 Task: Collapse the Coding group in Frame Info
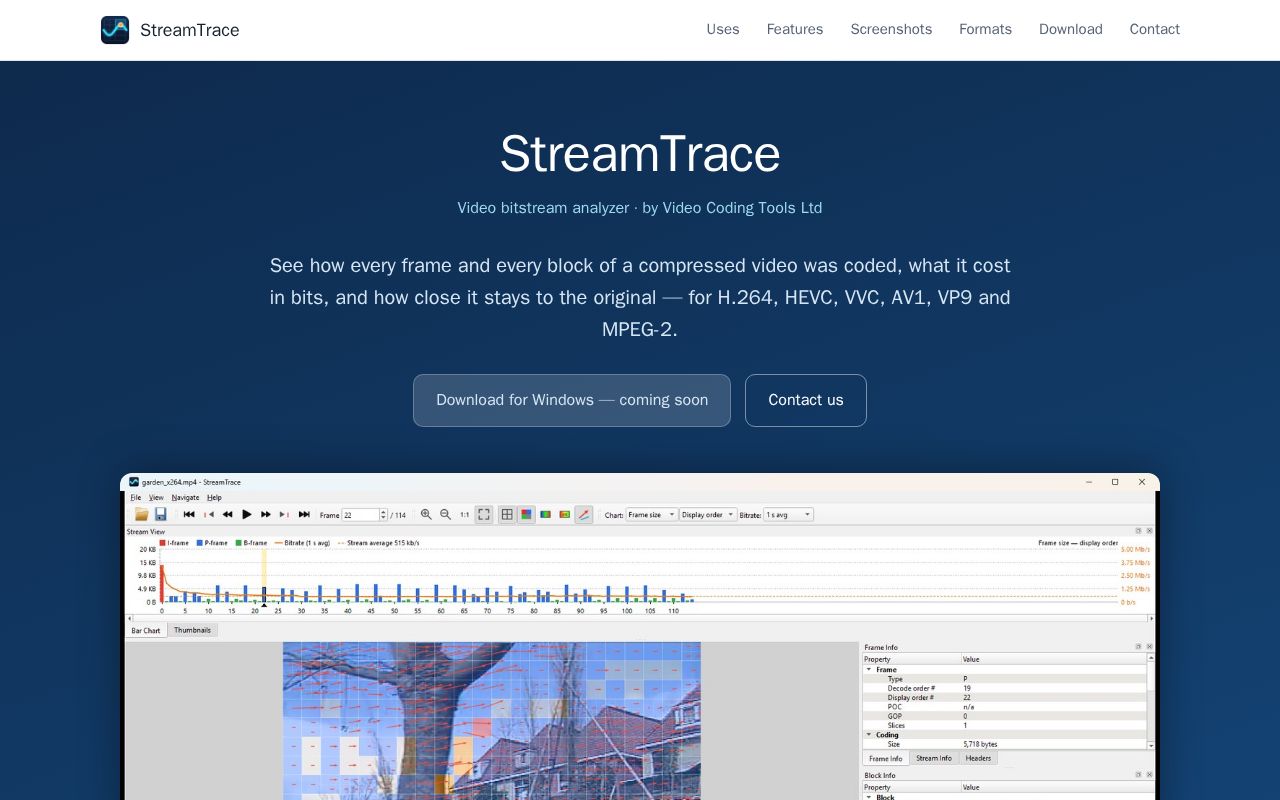pos(869,735)
